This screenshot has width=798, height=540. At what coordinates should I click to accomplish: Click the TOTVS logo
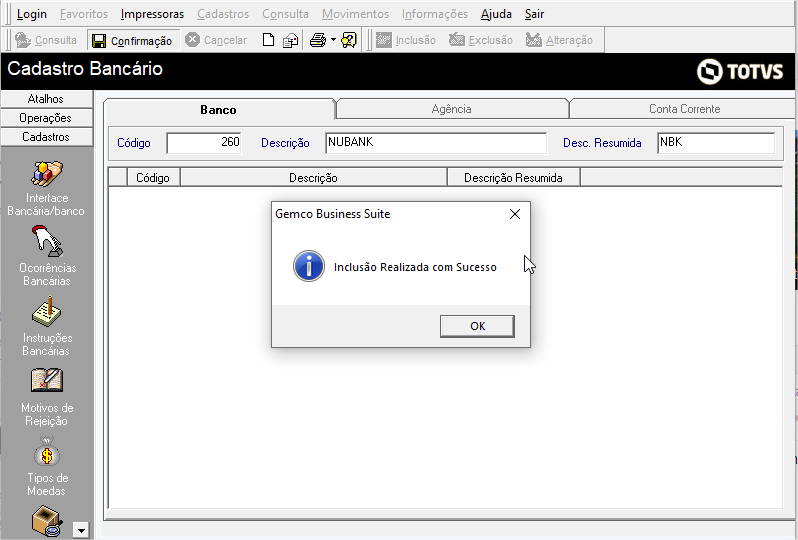(739, 71)
